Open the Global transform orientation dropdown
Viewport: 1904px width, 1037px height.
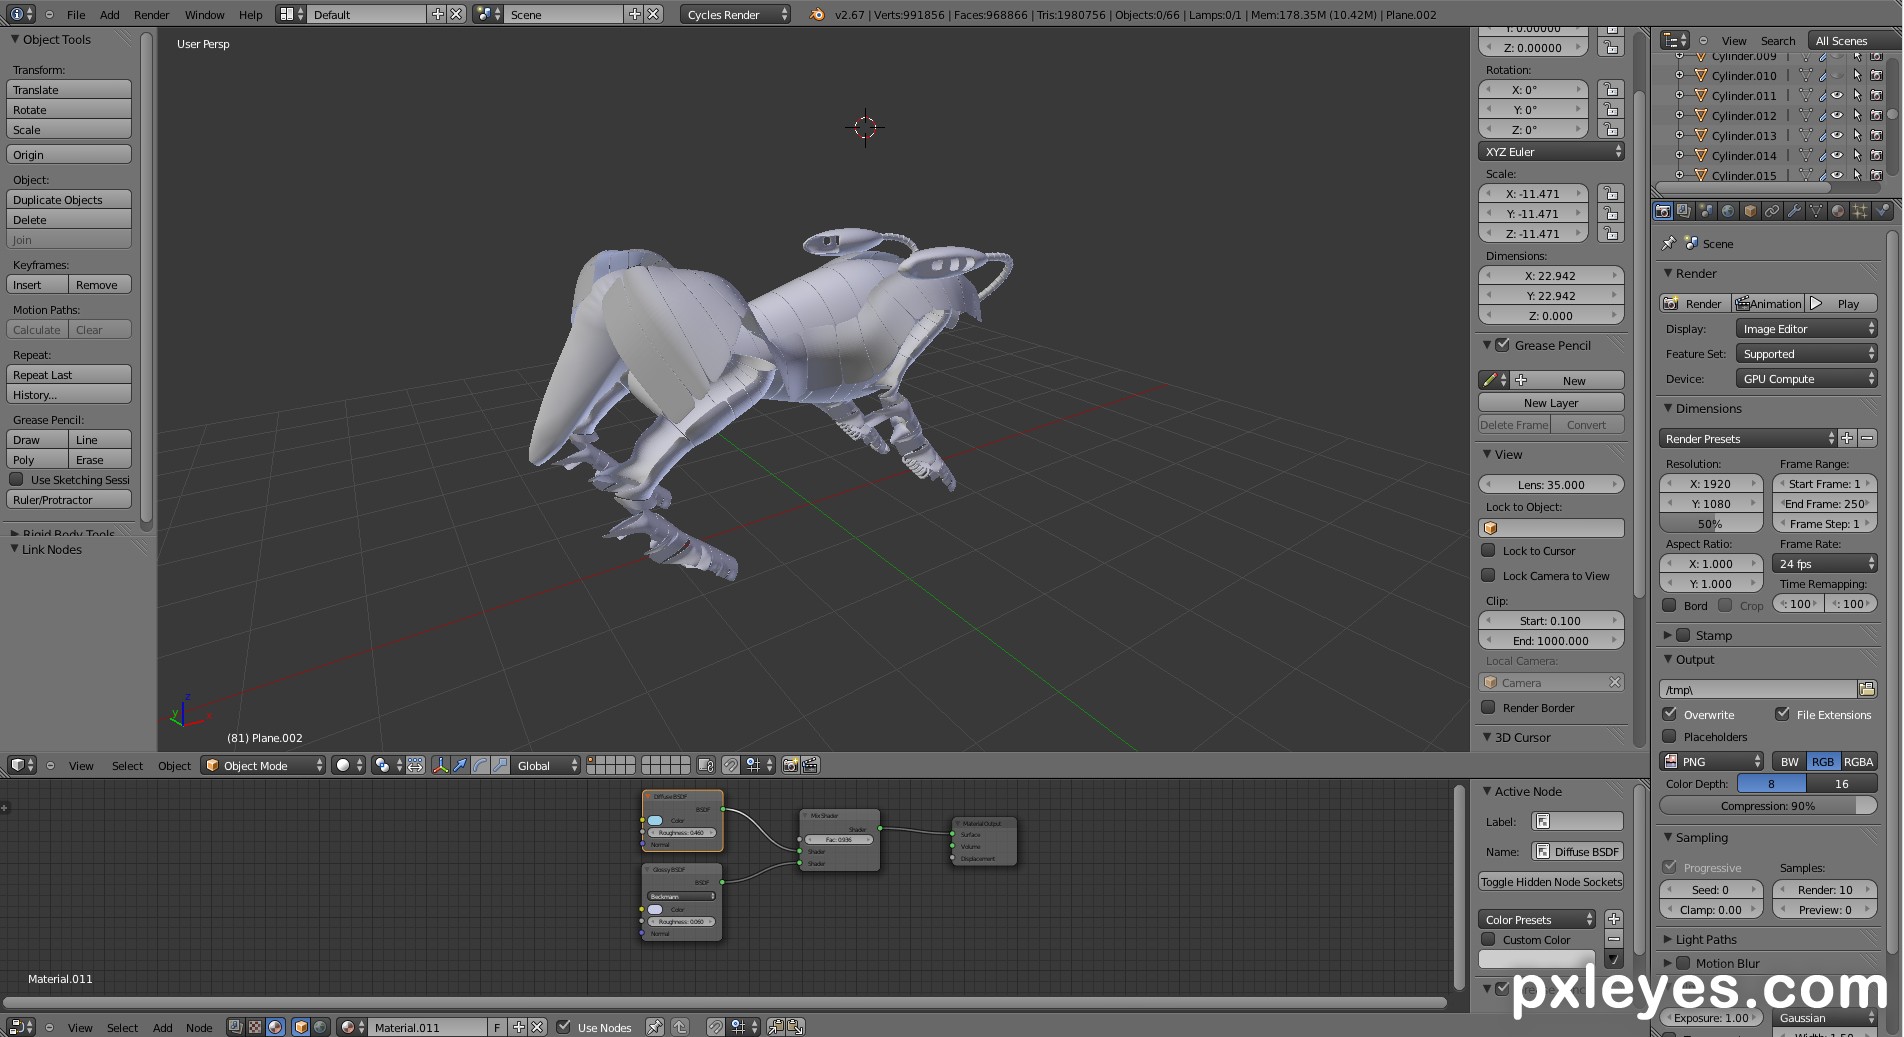tap(546, 765)
